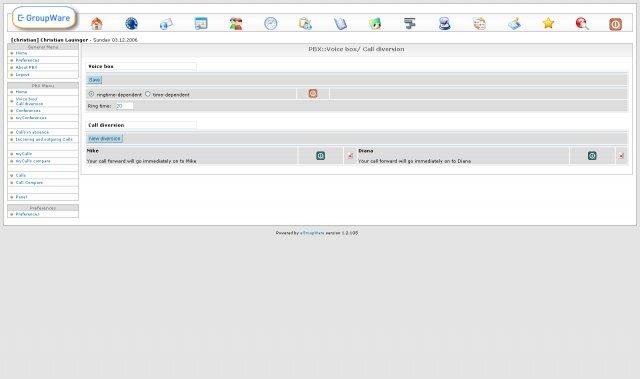Delete the Mike call diversion
640x379 pixels.
[350, 156]
